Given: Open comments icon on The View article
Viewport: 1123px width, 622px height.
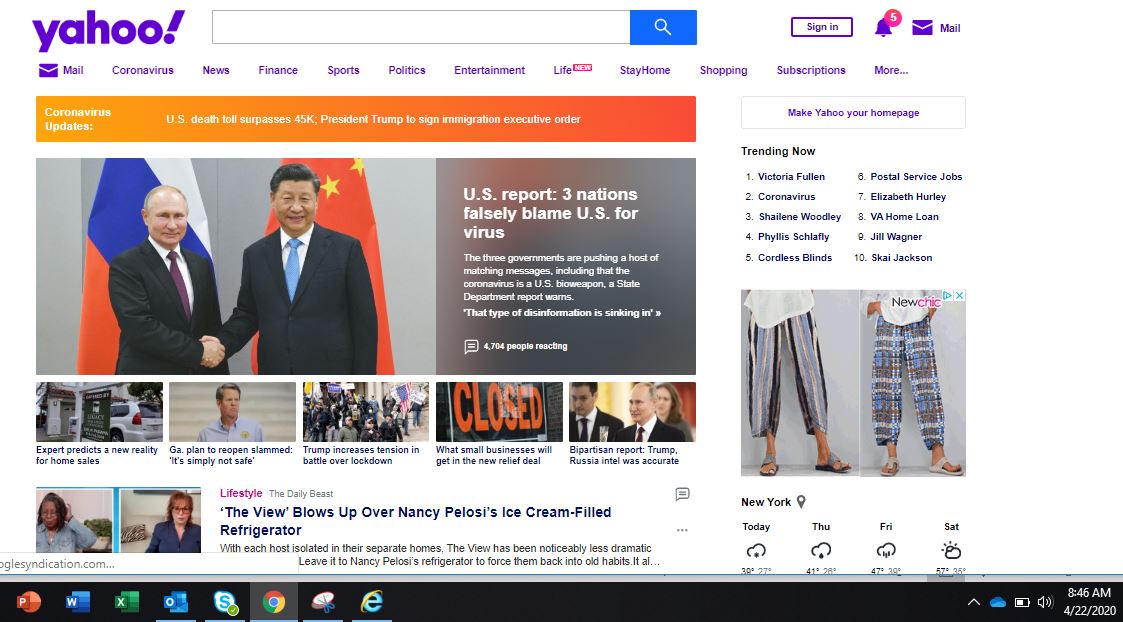Looking at the screenshot, I should click(682, 494).
